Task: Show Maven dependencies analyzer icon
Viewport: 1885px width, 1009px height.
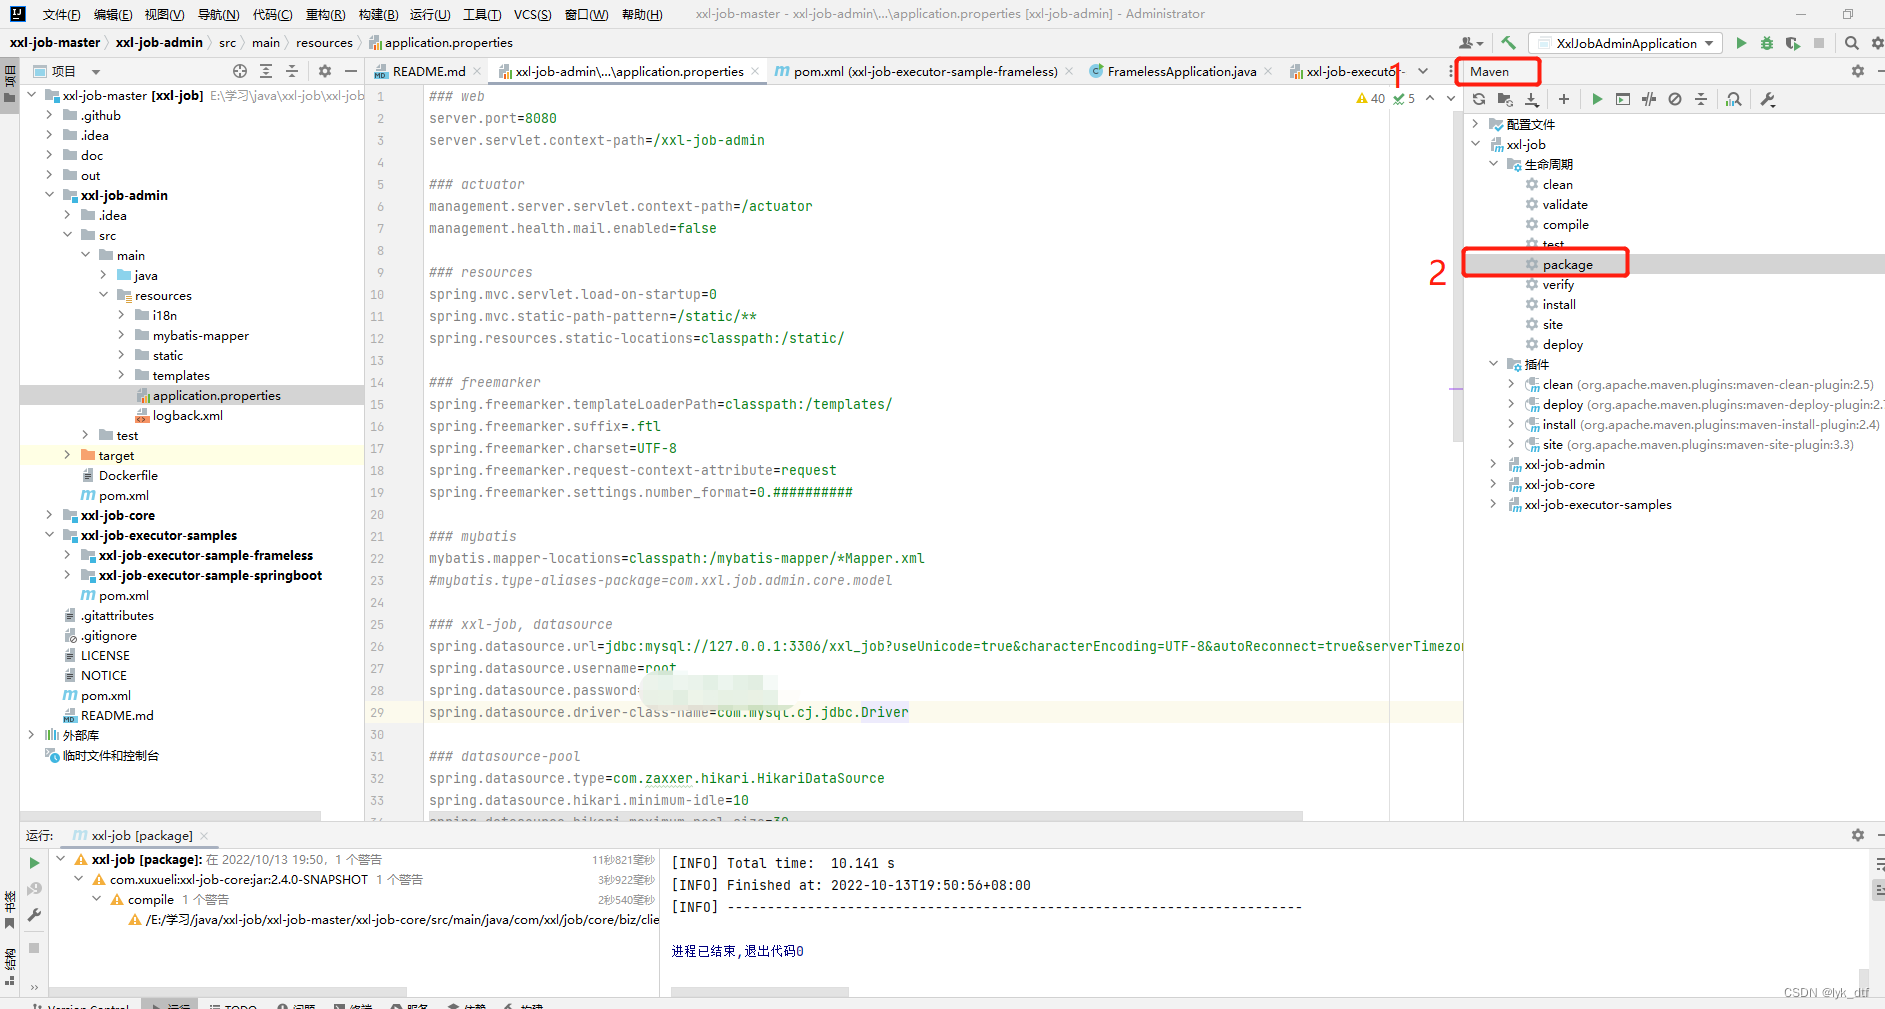Action: (x=1734, y=99)
